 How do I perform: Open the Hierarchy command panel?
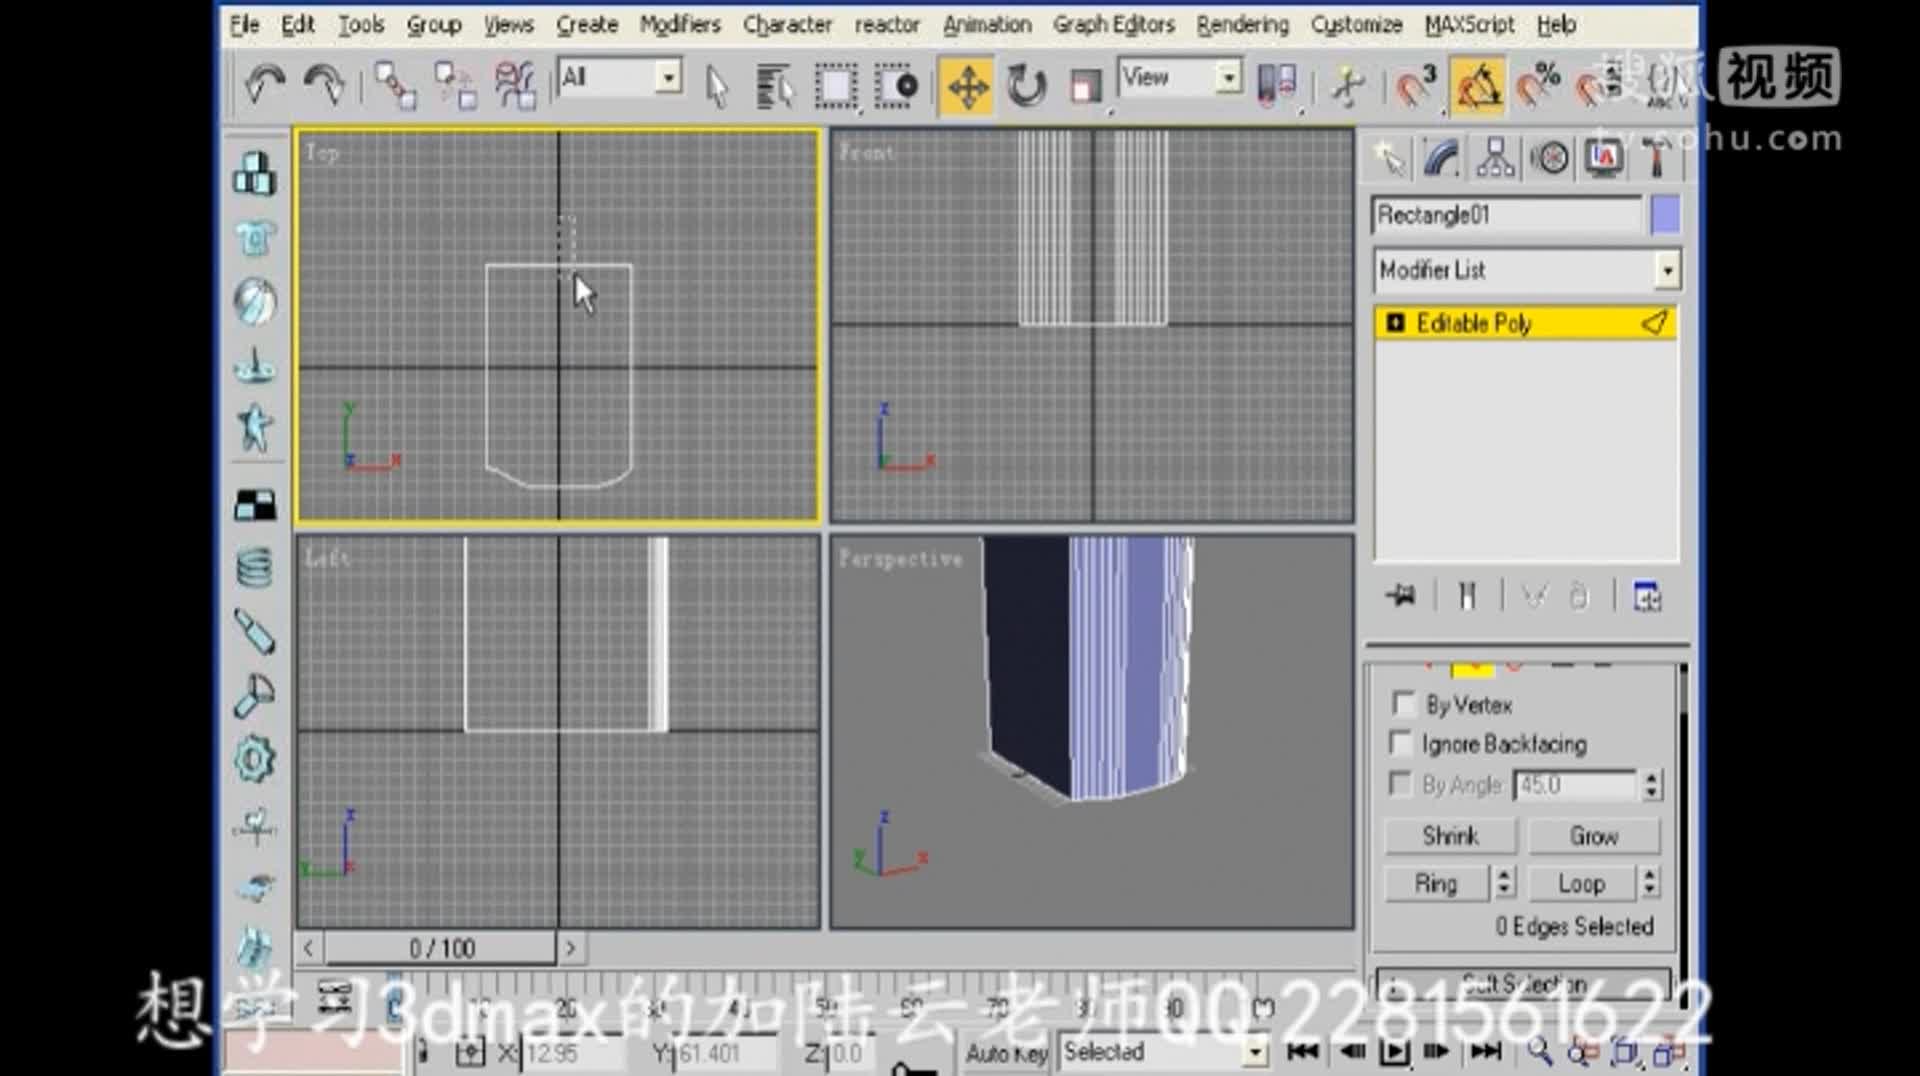click(1493, 158)
